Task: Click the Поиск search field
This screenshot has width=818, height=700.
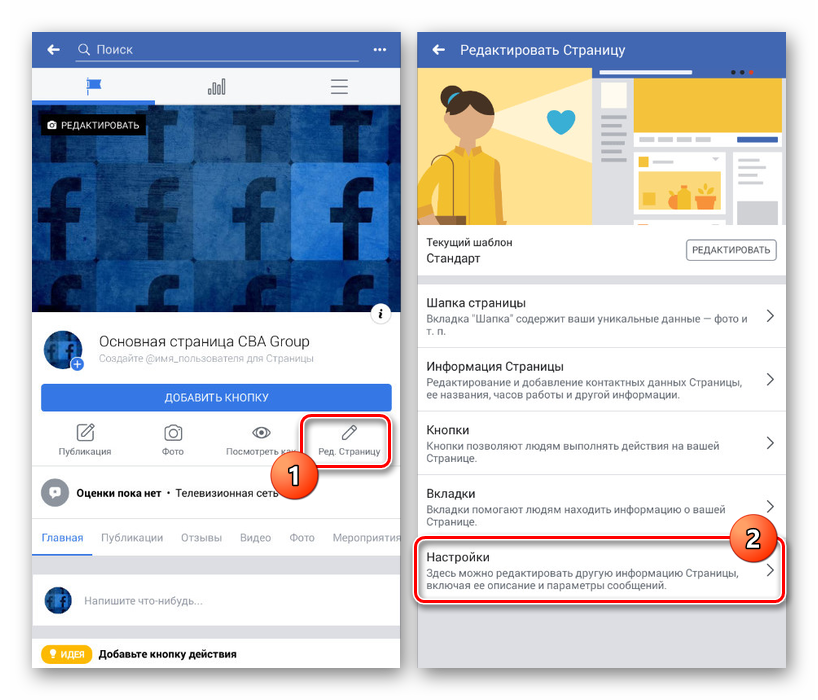Action: [x=216, y=50]
